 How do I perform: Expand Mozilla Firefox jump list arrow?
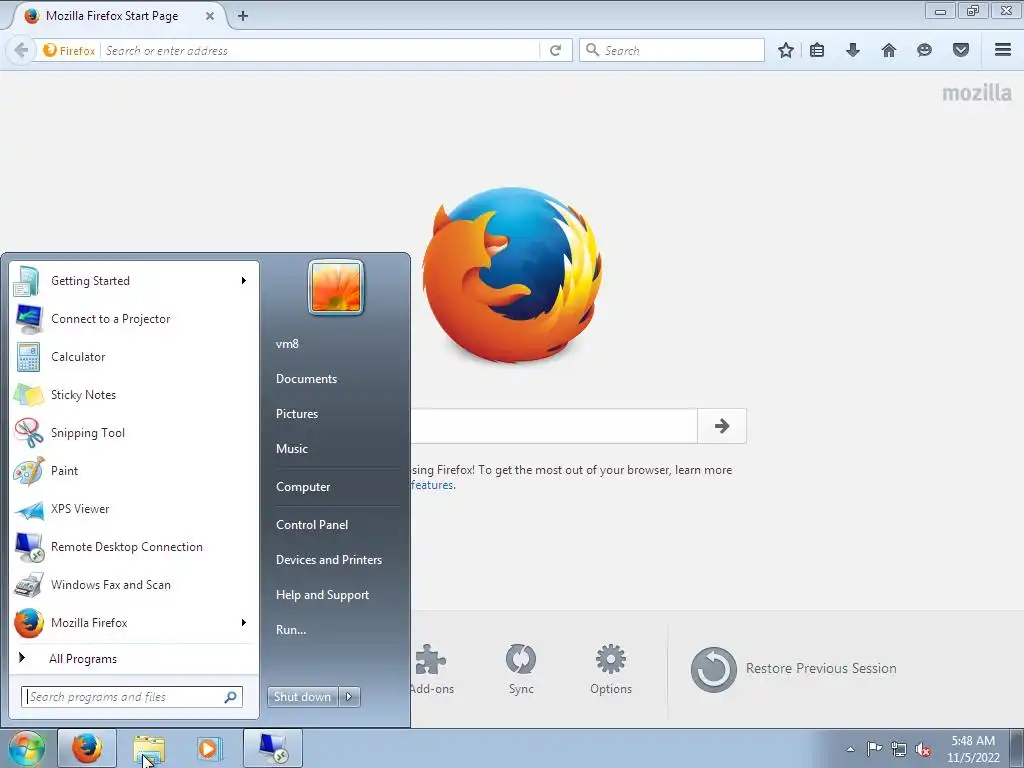point(244,622)
